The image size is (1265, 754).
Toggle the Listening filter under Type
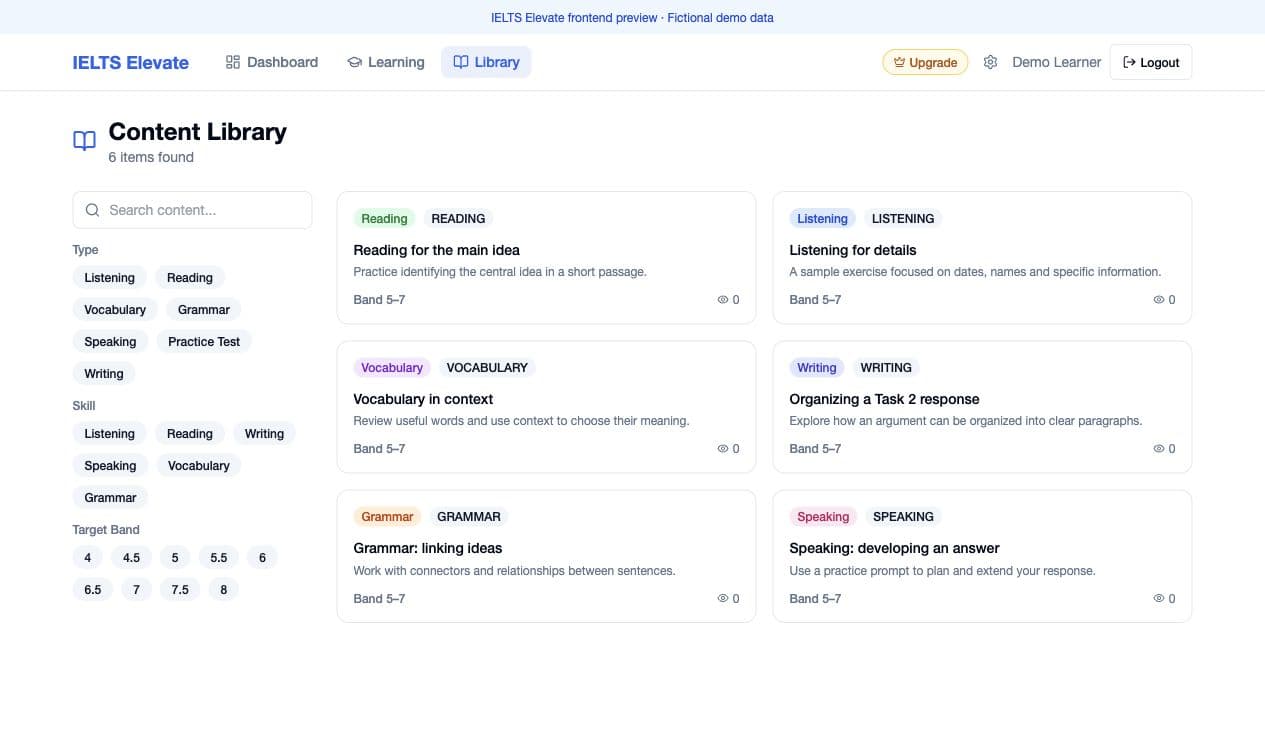110,278
